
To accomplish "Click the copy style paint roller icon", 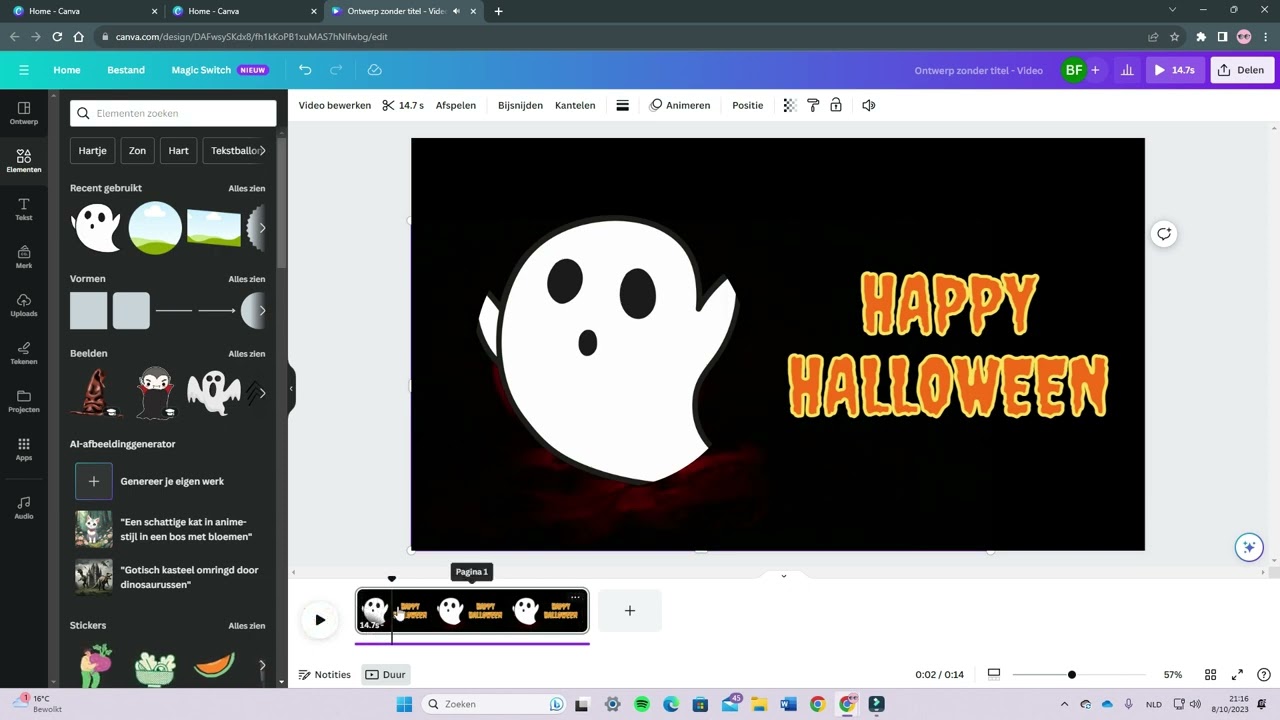I will [813, 105].
